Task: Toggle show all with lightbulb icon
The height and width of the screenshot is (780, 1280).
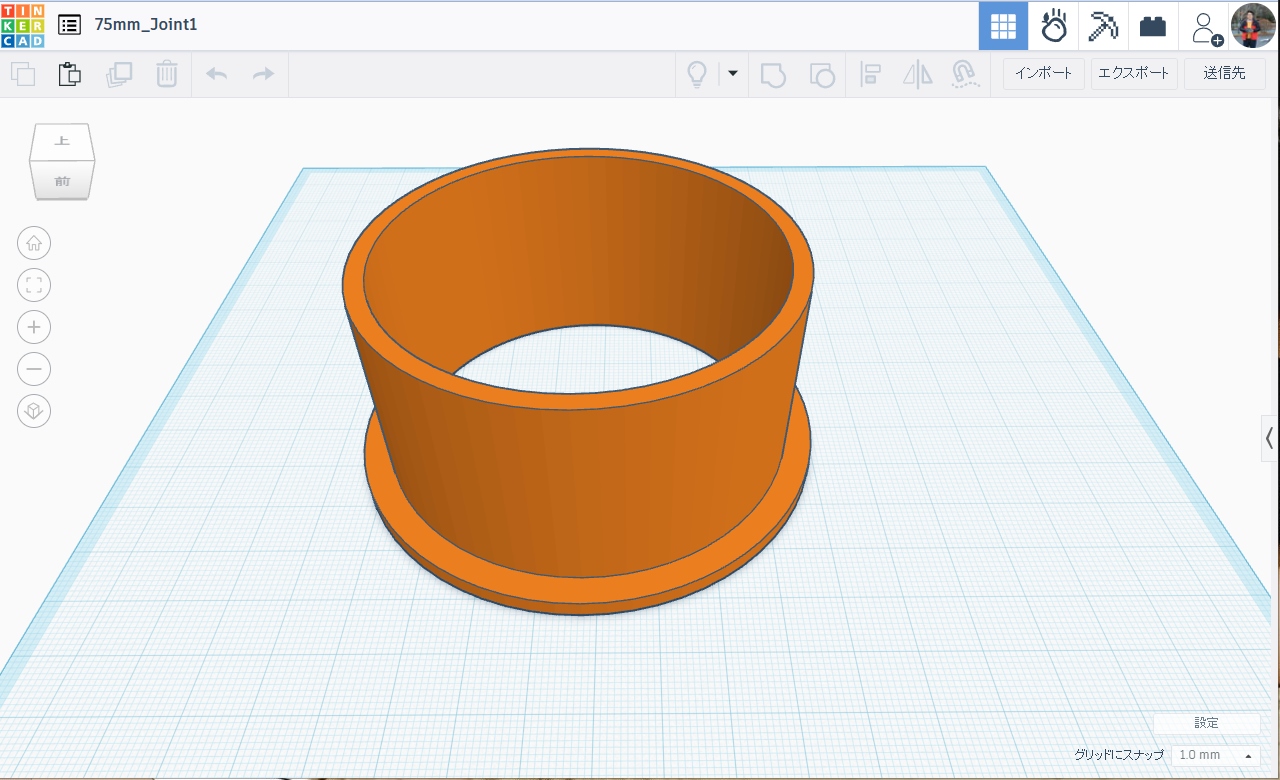Action: (x=697, y=74)
